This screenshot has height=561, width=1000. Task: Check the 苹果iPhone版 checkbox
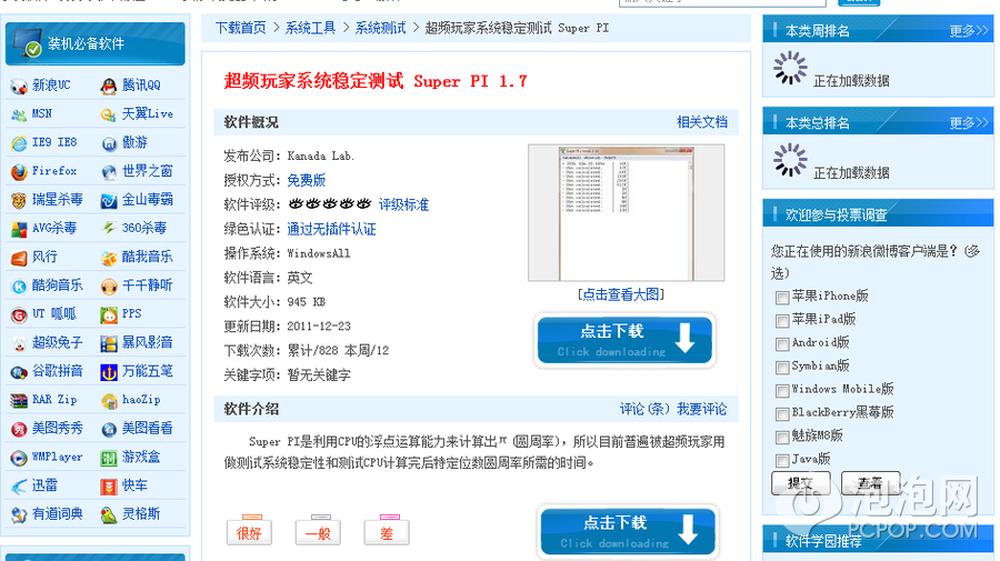[x=782, y=297]
